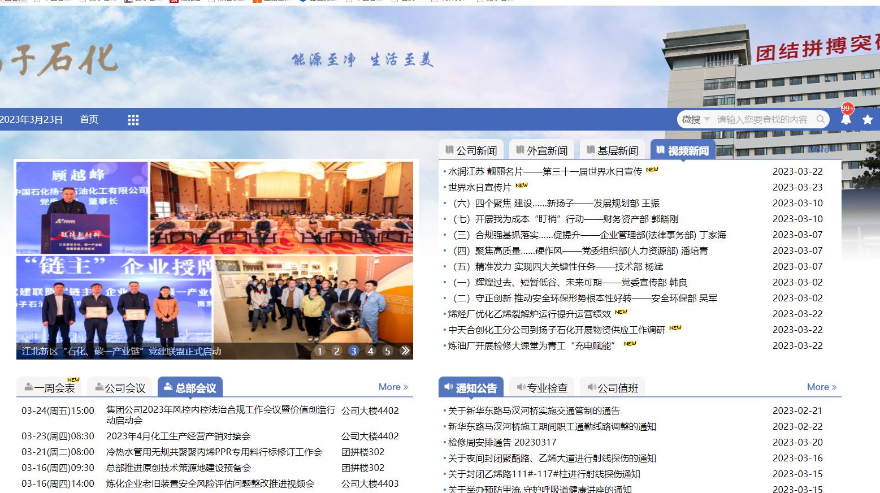880x493 pixels.
Task: Open news (七) 开展我为成本 财务资产部
Action: coord(565,219)
